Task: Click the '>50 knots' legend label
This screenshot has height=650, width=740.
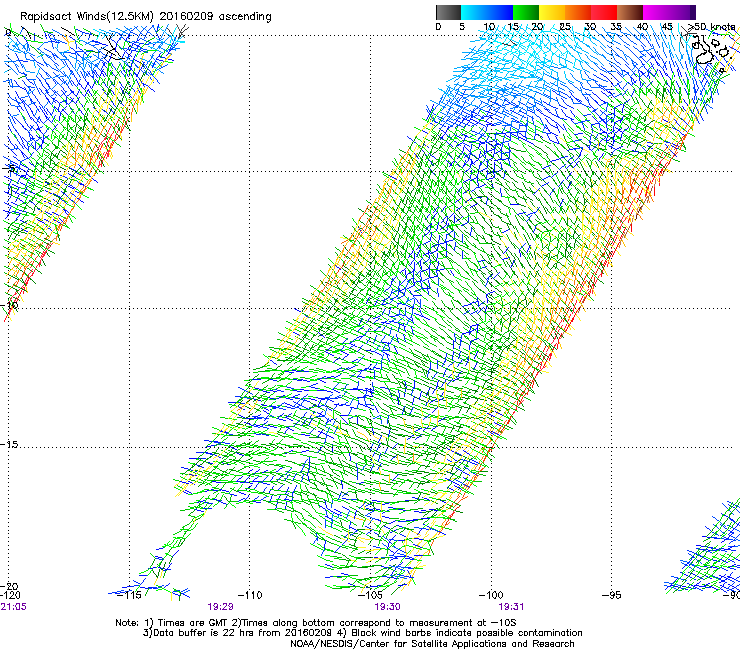Action: [x=711, y=27]
